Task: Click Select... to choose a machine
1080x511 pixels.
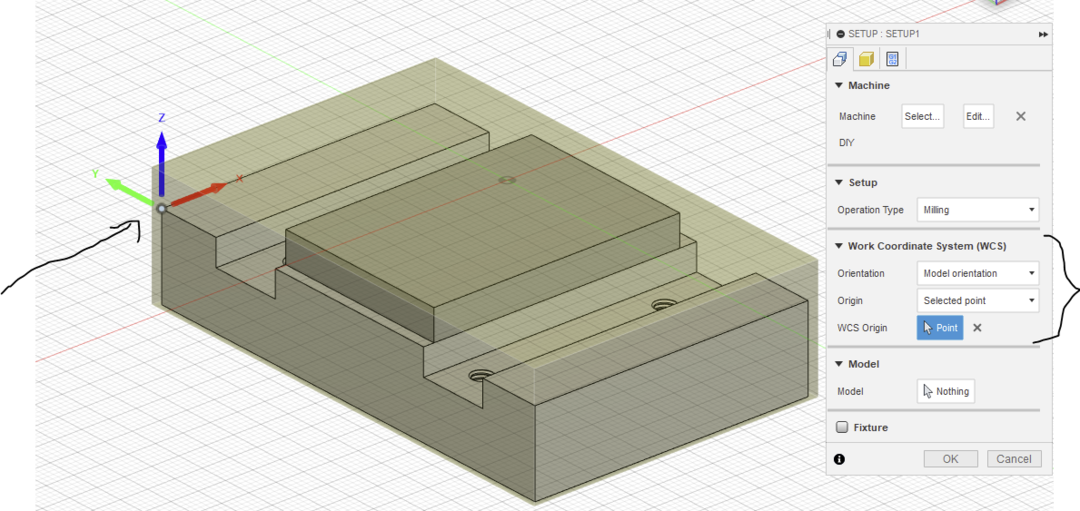Action: 922,116
